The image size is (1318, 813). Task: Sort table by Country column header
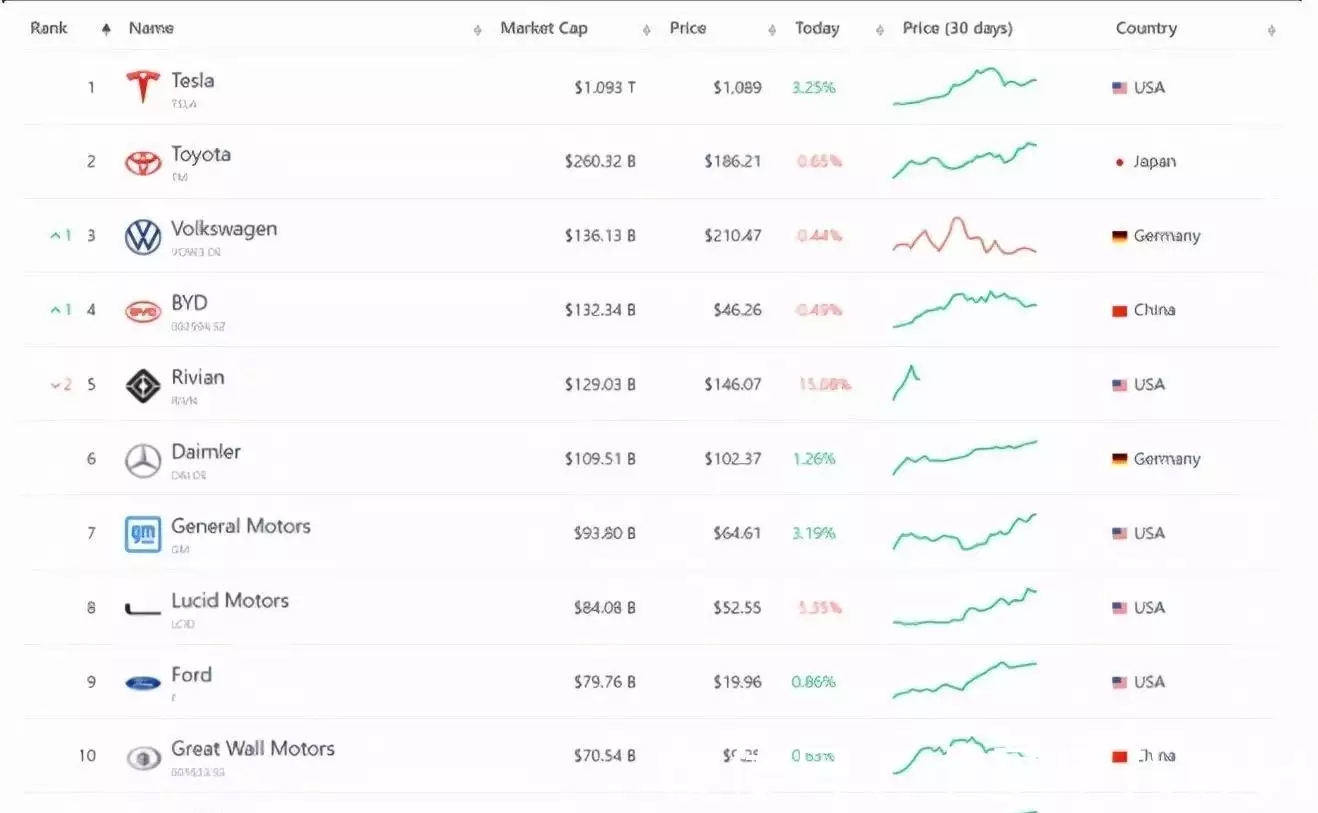[x=1146, y=28]
